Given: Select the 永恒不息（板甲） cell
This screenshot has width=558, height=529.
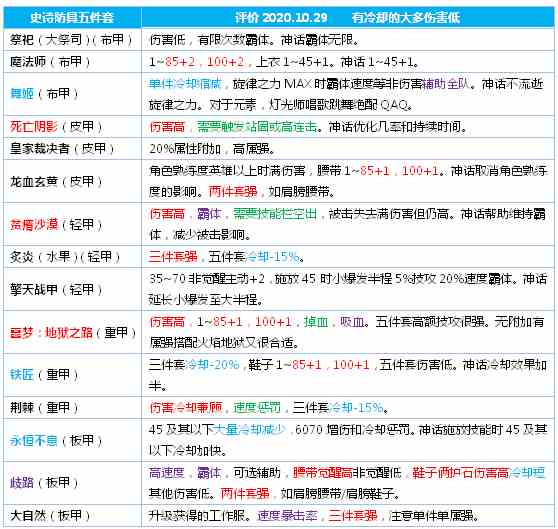Looking at the screenshot, I should pyautogui.click(x=72, y=440).
